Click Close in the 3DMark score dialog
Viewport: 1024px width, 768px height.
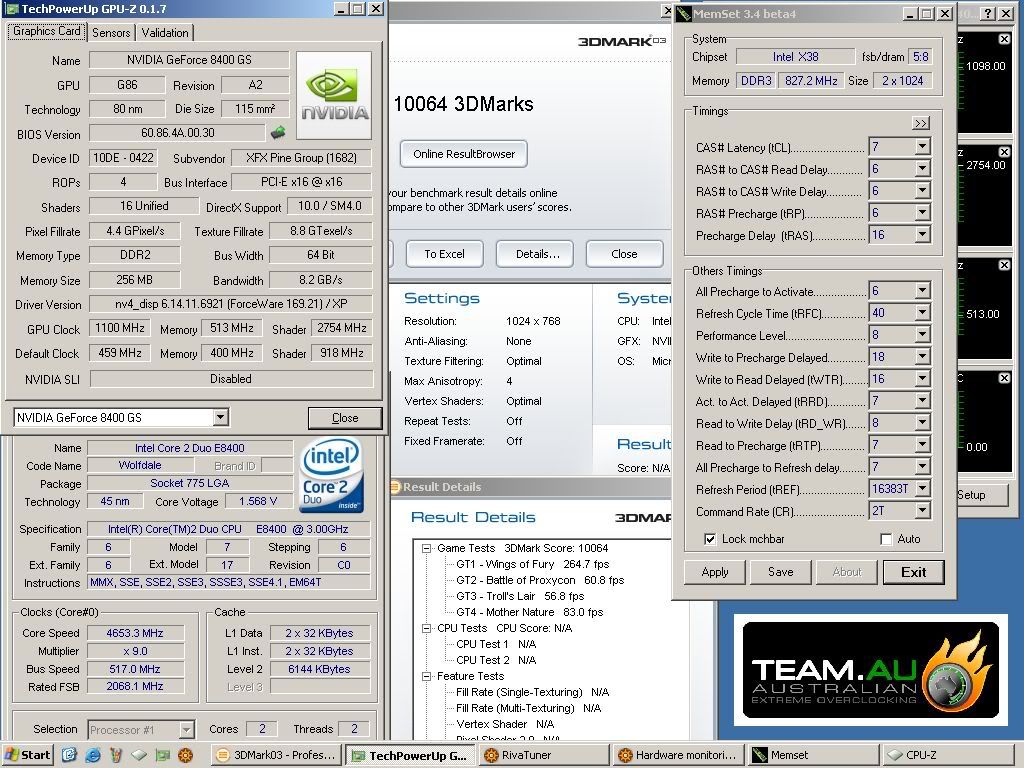point(624,254)
